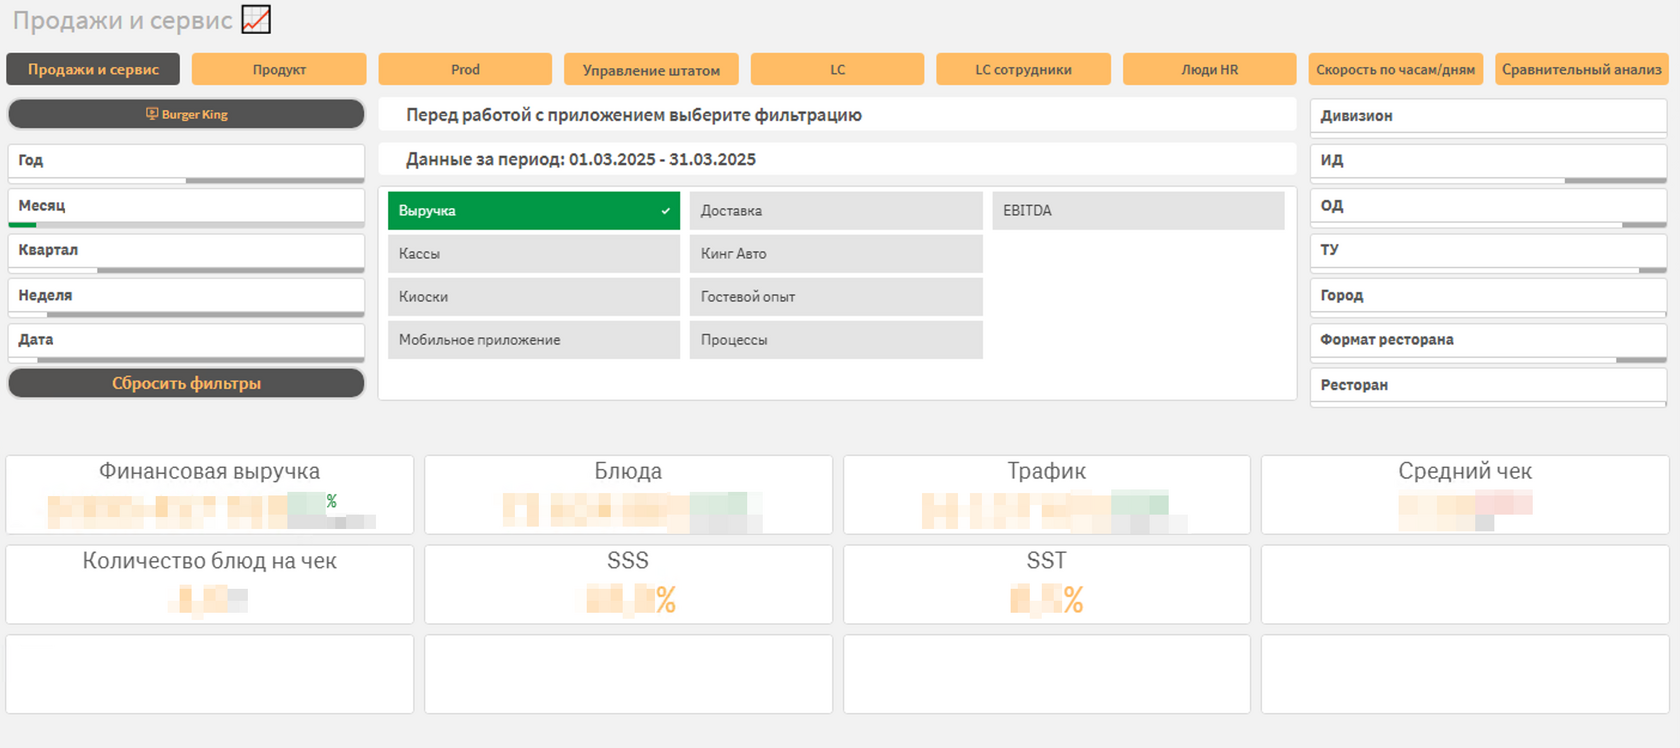This screenshot has width=1680, height=748.
Task: Click the Средний чек KPI card
Action: tap(1465, 495)
